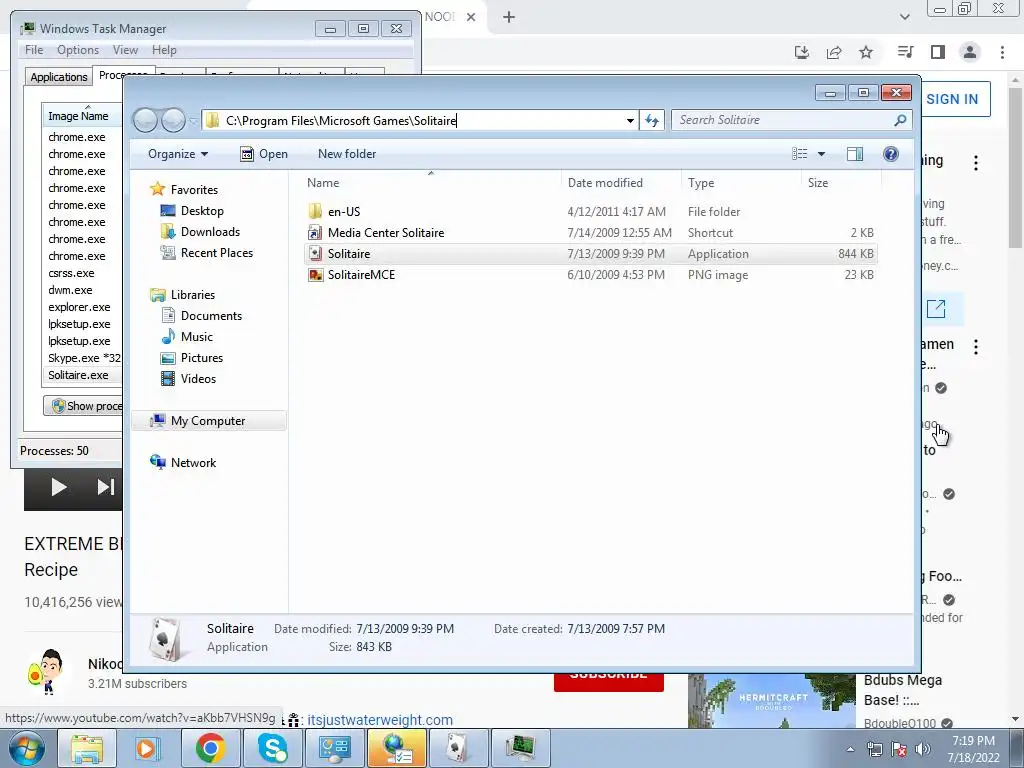
Task: Select the en-US folder
Action: 344,212
